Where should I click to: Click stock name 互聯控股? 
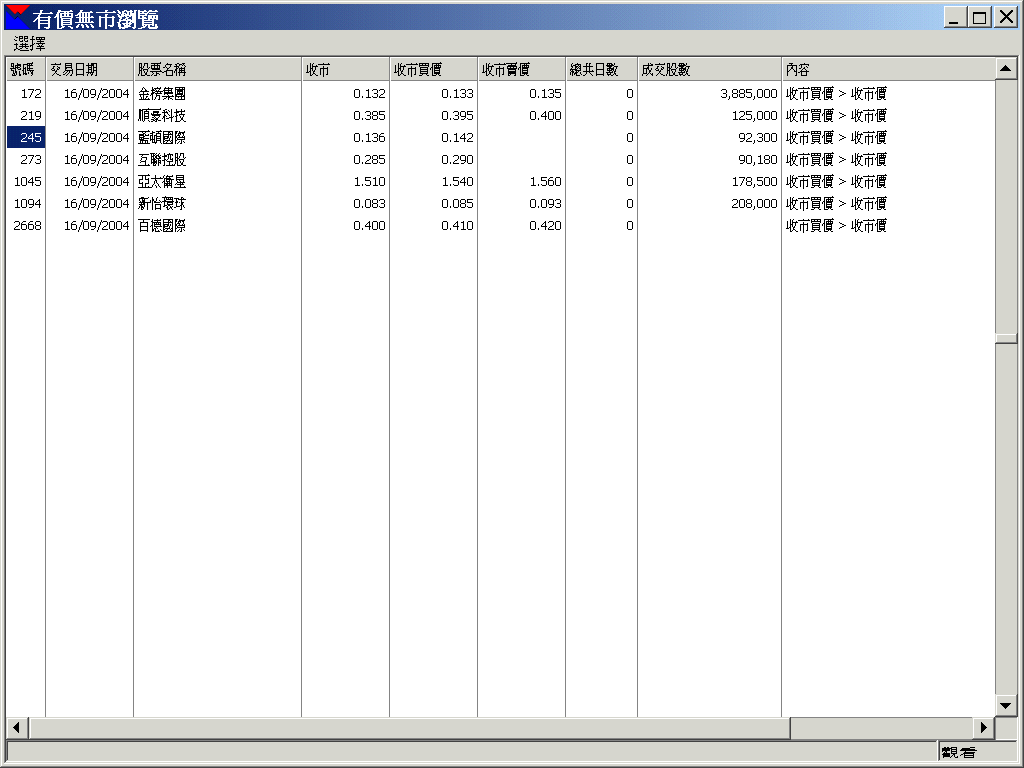[162, 159]
